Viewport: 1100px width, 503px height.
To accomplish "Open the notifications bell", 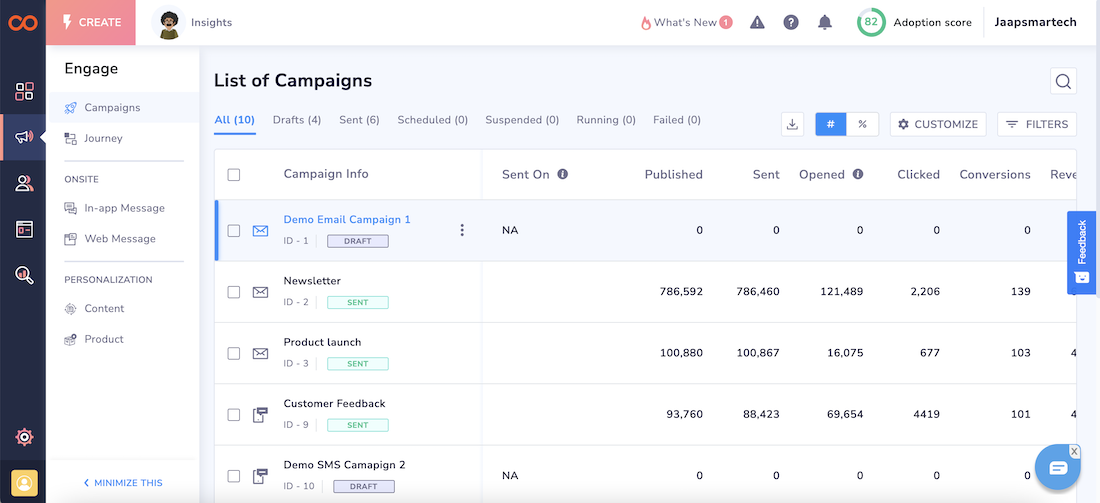I will (825, 22).
